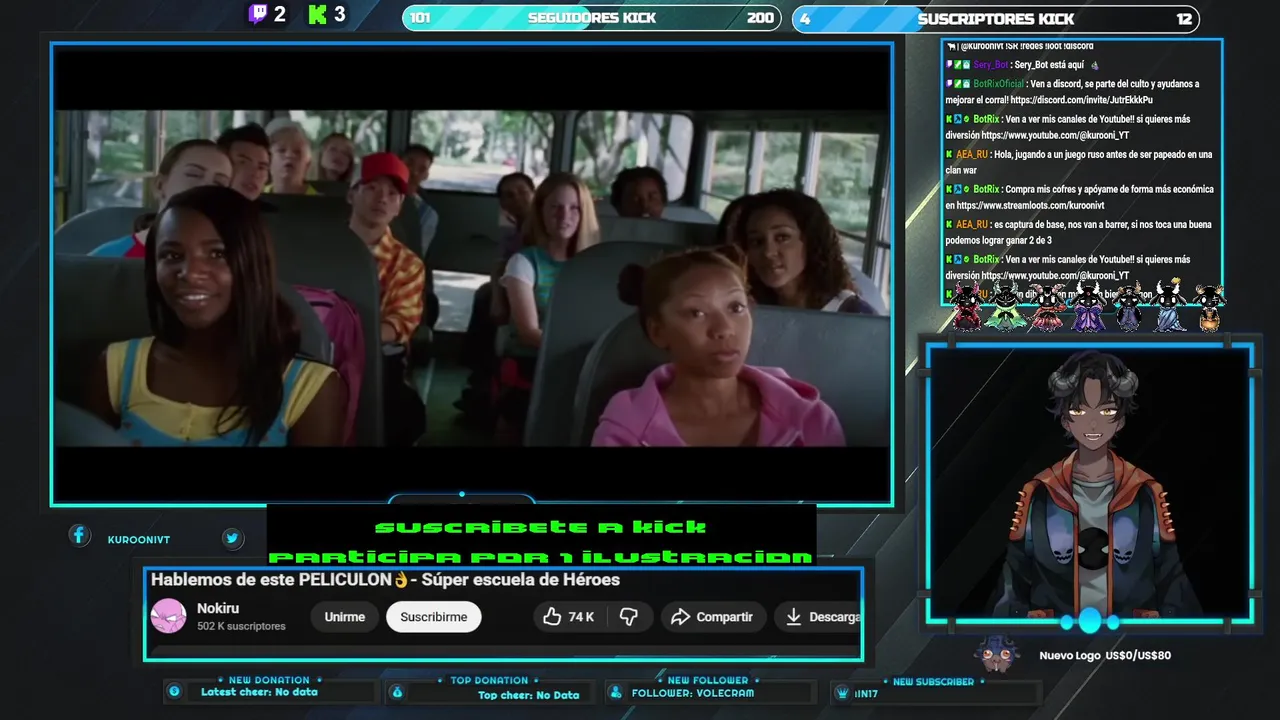Like the video with thumbs-up icon
Image resolution: width=1280 pixels, height=720 pixels.
(552, 617)
